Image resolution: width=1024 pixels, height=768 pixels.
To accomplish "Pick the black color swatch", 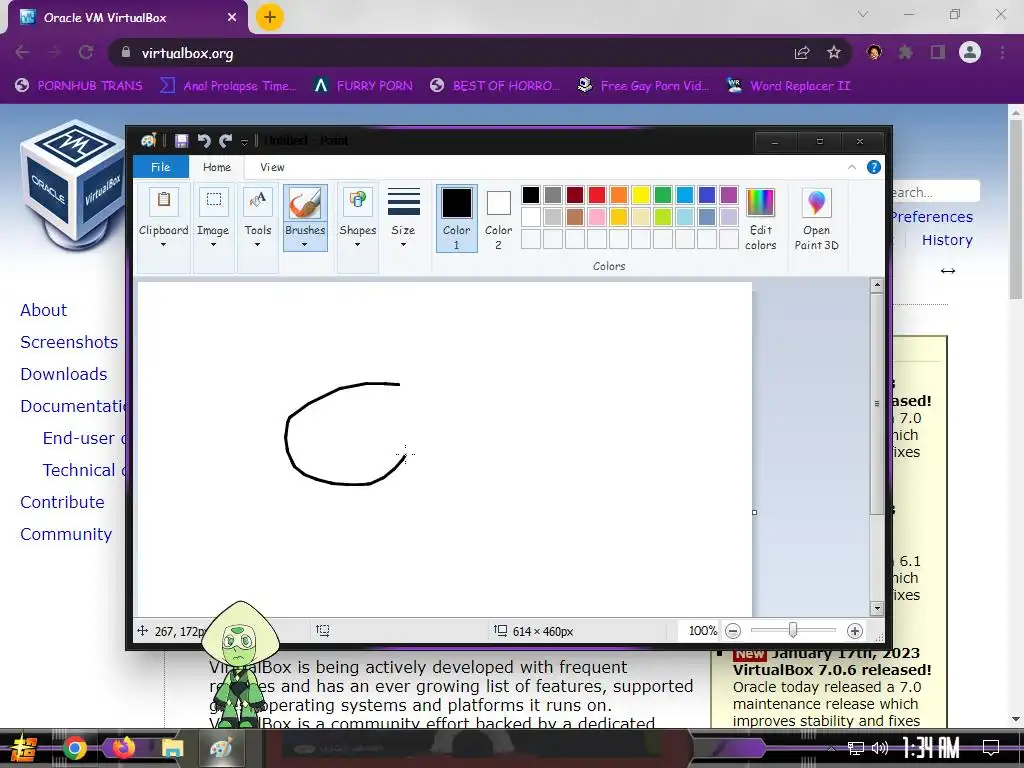I will (531, 195).
